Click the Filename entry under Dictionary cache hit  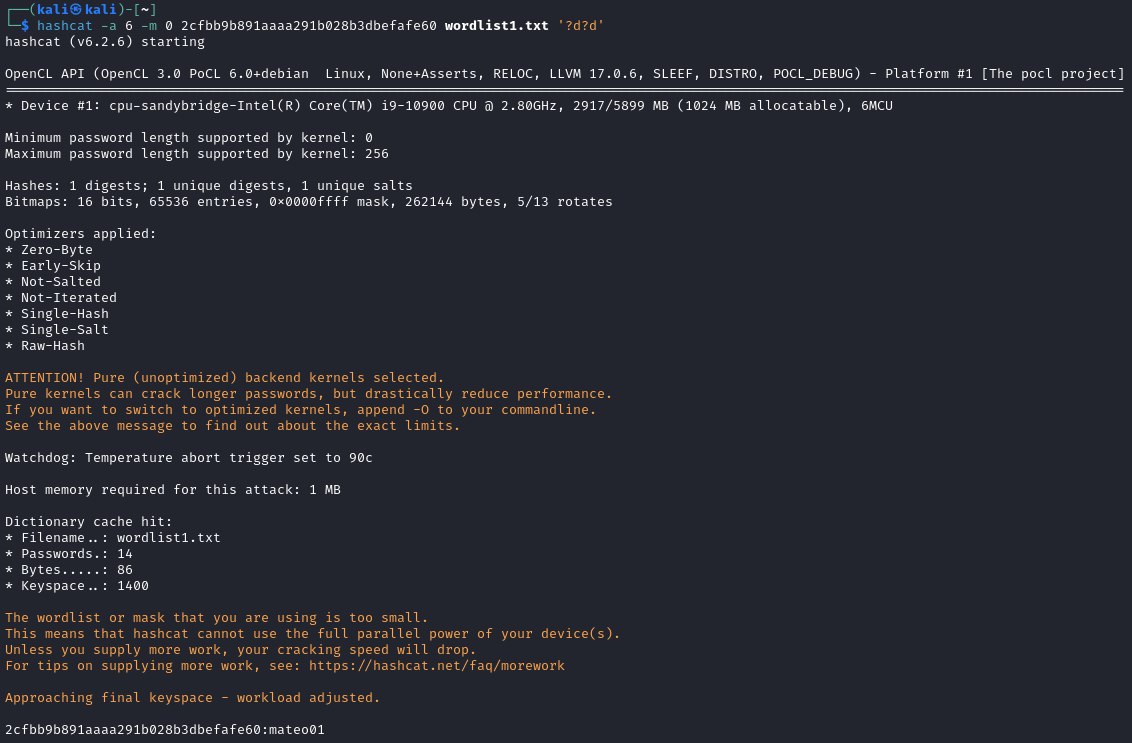tap(112, 538)
